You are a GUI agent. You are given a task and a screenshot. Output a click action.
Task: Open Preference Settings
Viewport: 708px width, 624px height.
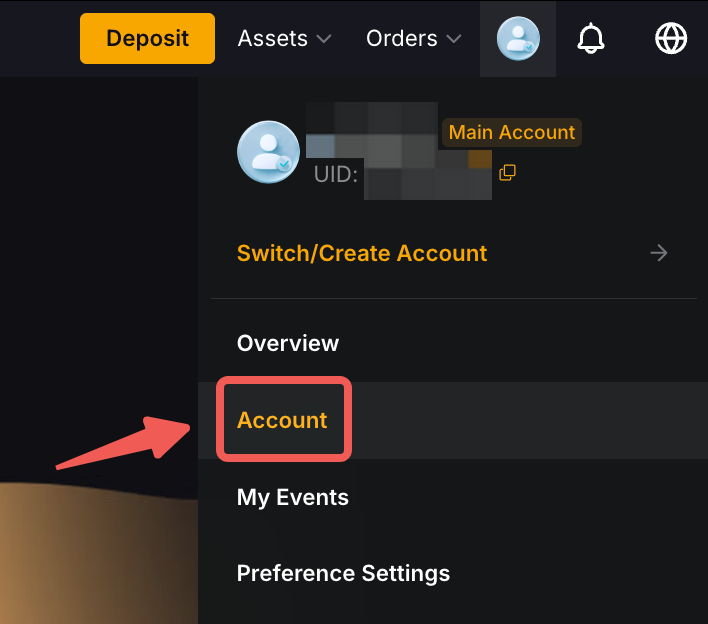(343, 574)
